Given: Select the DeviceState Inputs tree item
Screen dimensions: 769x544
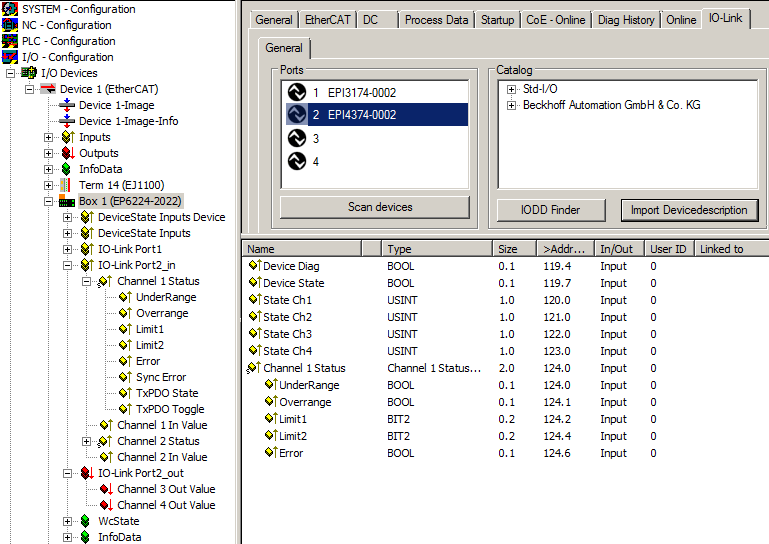Looking at the screenshot, I should (x=144, y=233).
